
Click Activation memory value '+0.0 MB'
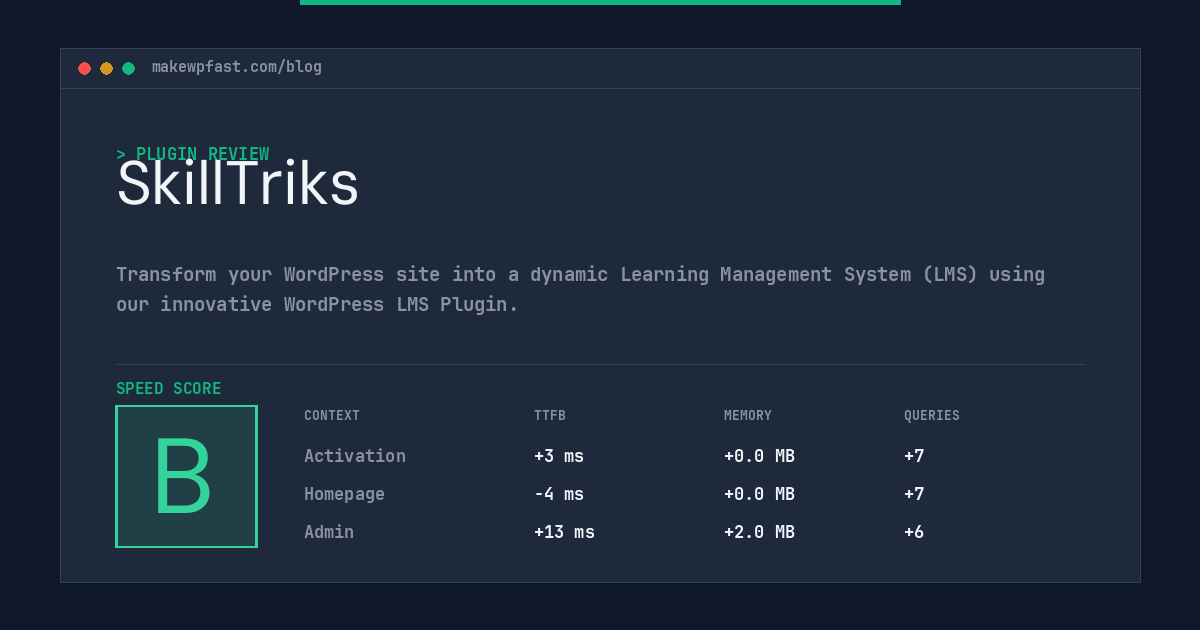tap(759, 456)
